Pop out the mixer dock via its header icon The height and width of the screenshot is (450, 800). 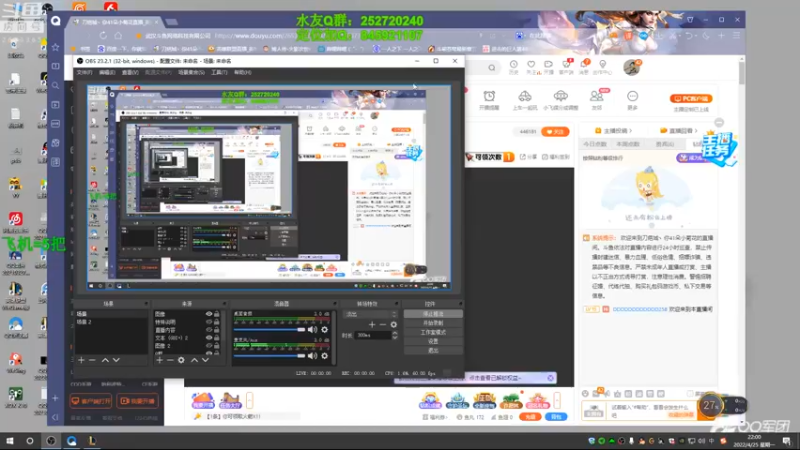(x=335, y=304)
